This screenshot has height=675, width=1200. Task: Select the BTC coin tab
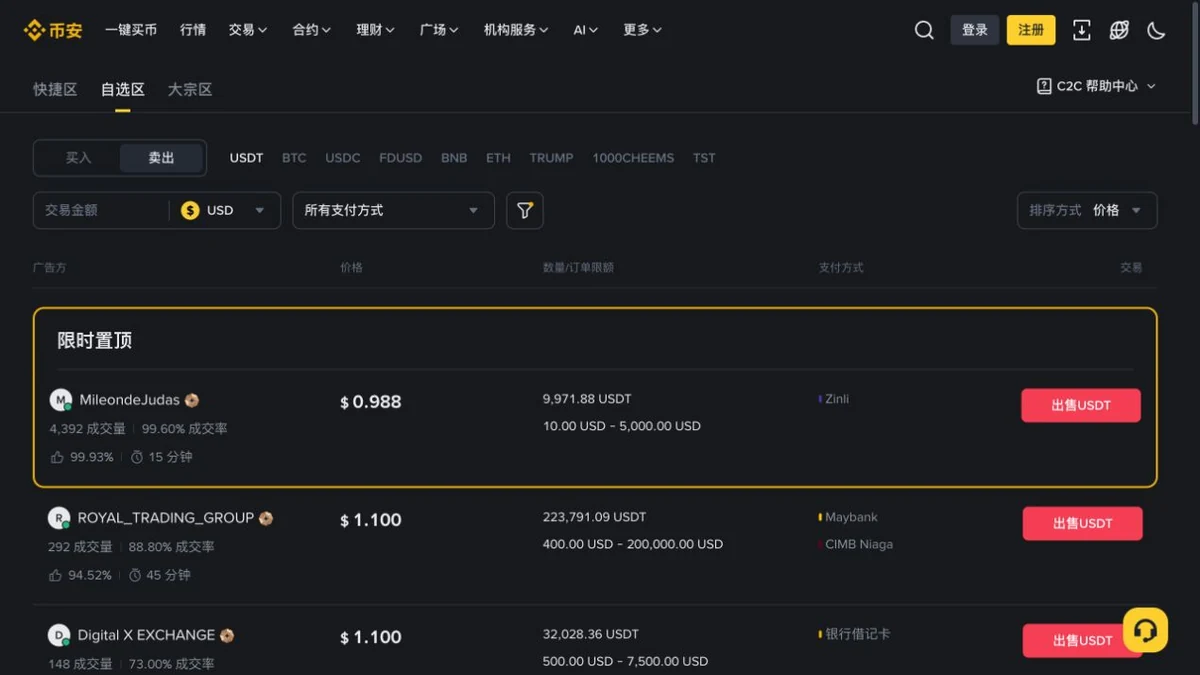(294, 158)
